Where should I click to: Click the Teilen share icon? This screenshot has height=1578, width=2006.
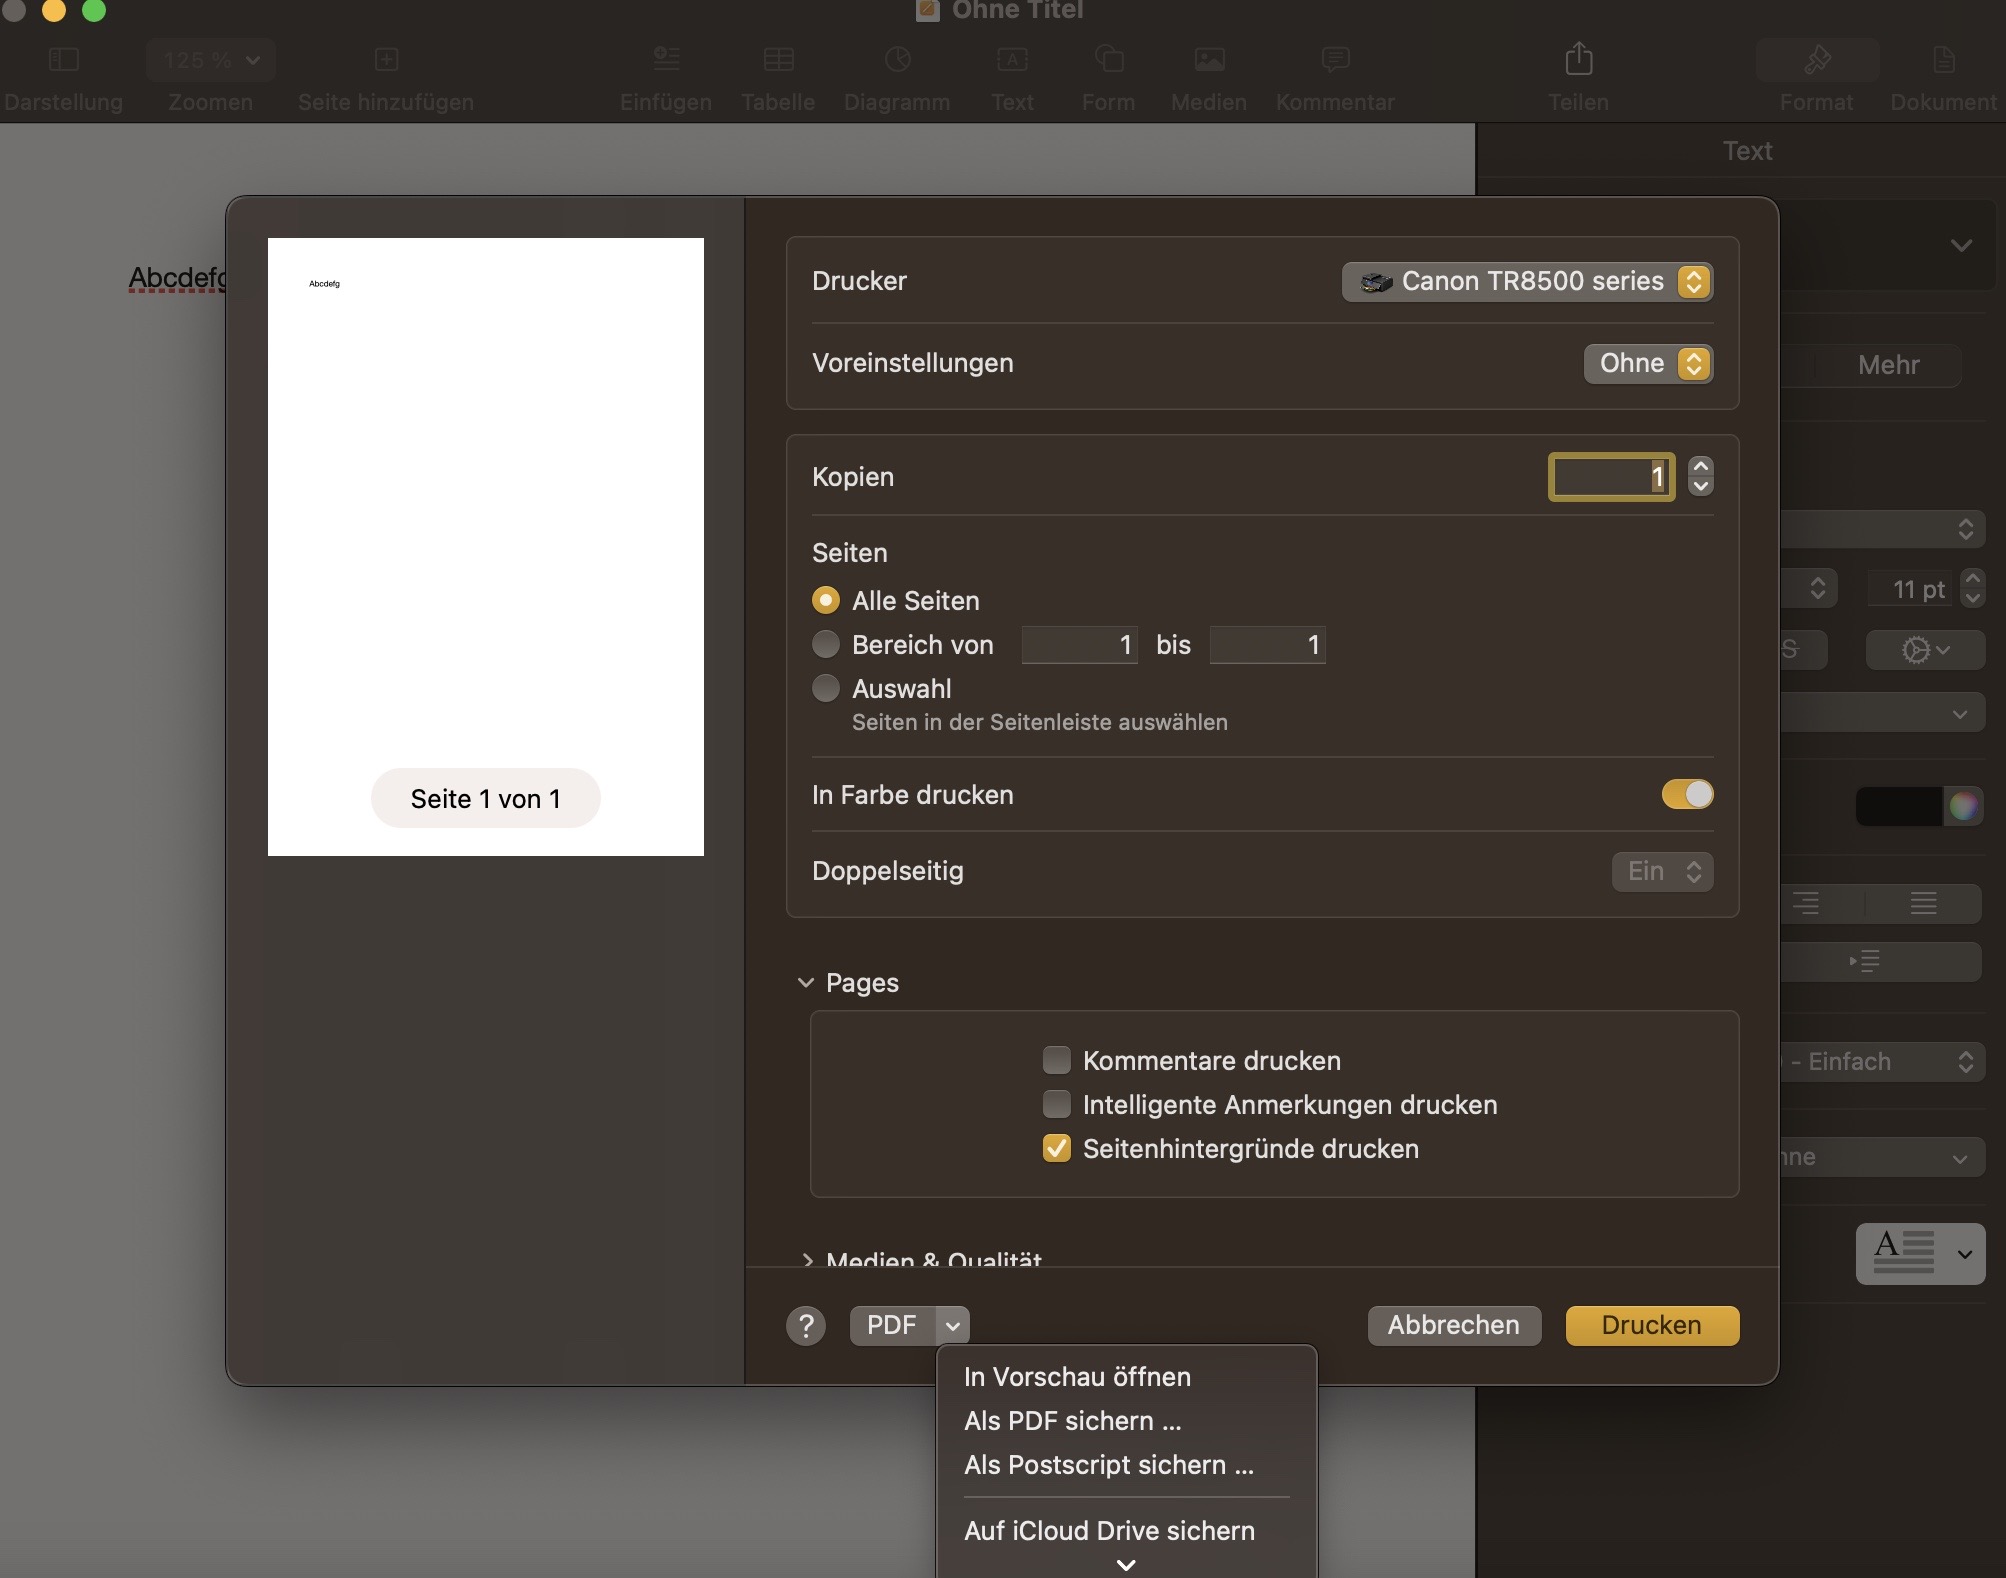point(1578,60)
